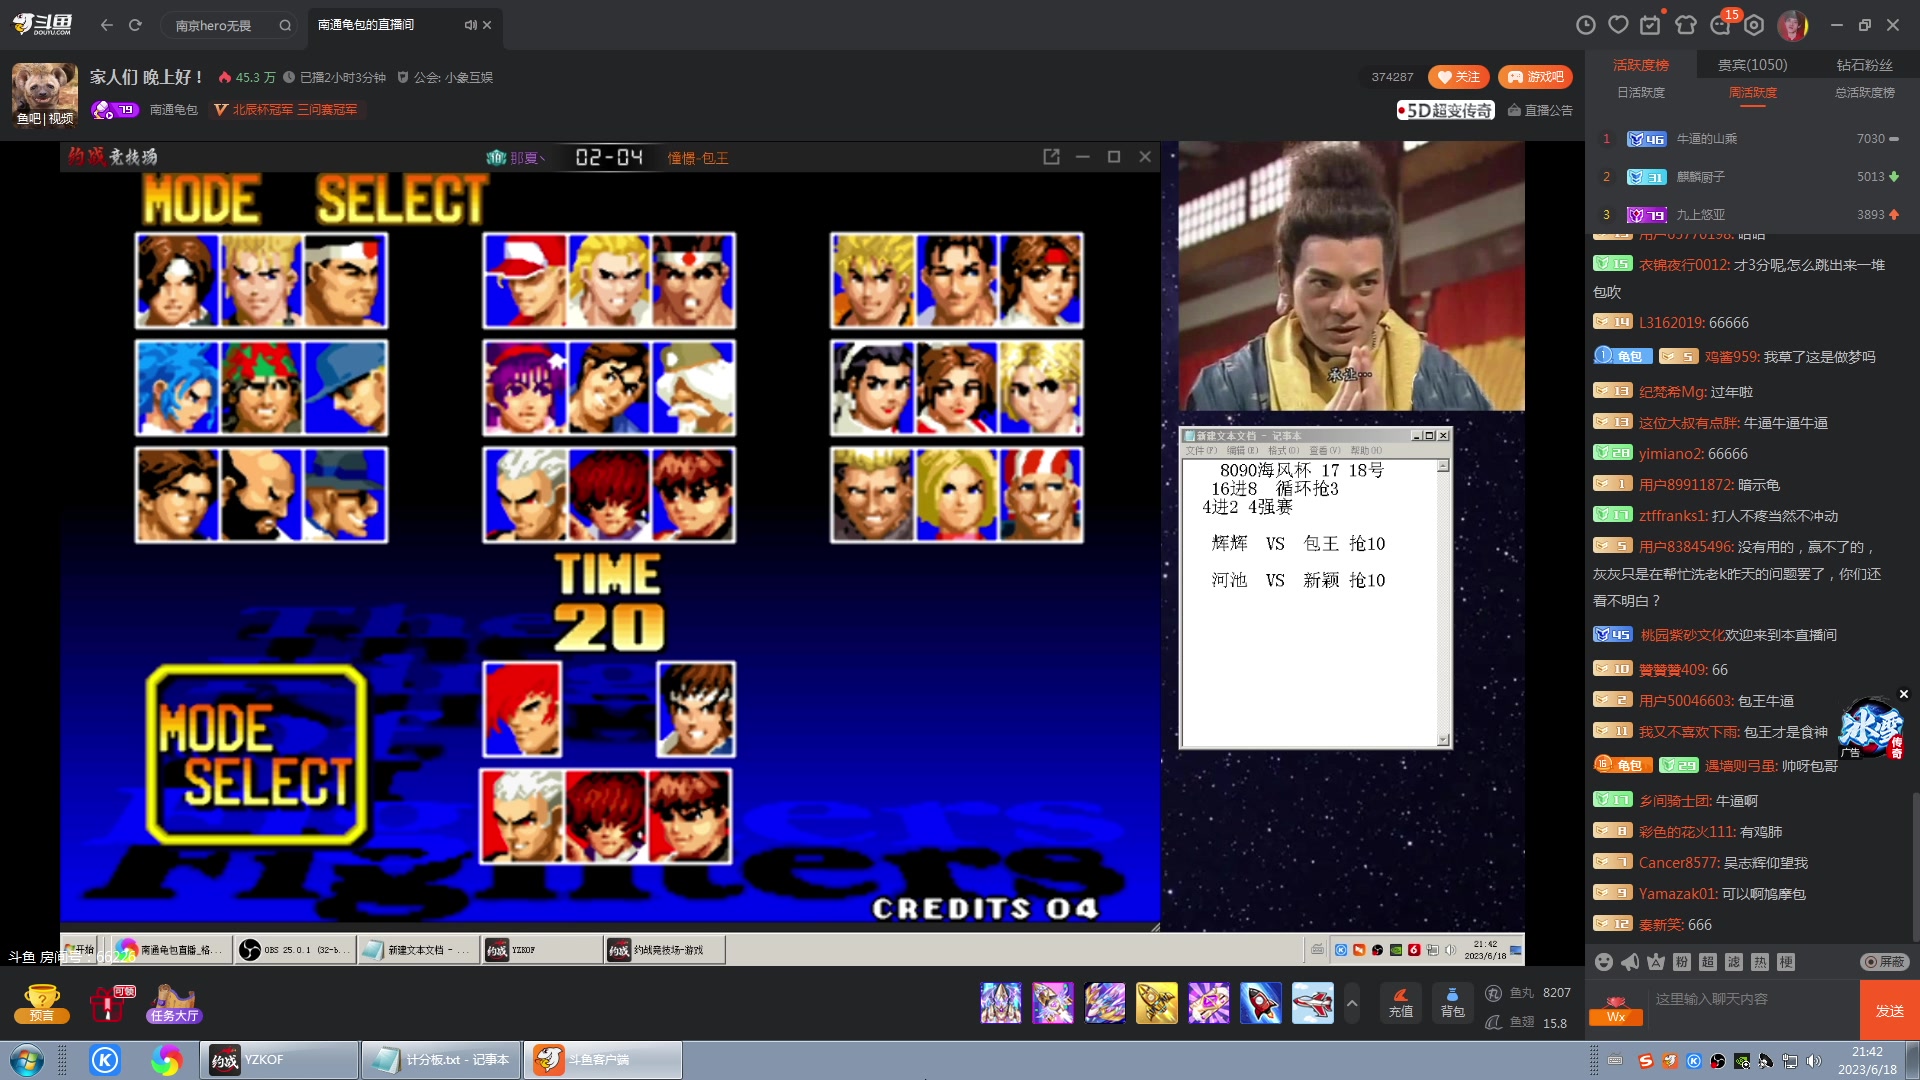
Task: Open Windows Start button
Action: (27, 1060)
